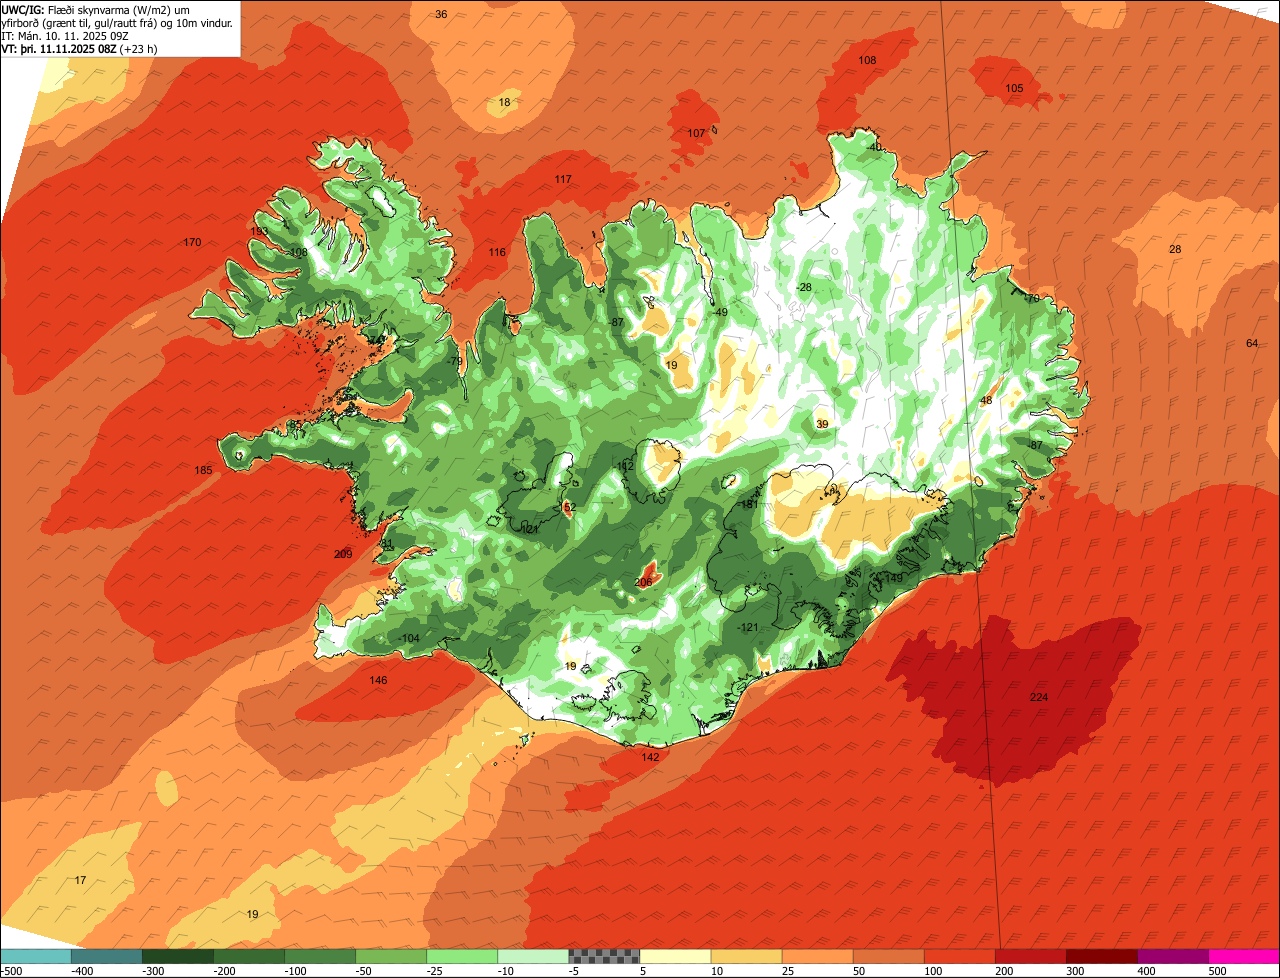Click the '206' value on the red inland patch
The width and height of the screenshot is (1280, 978).
click(x=643, y=582)
